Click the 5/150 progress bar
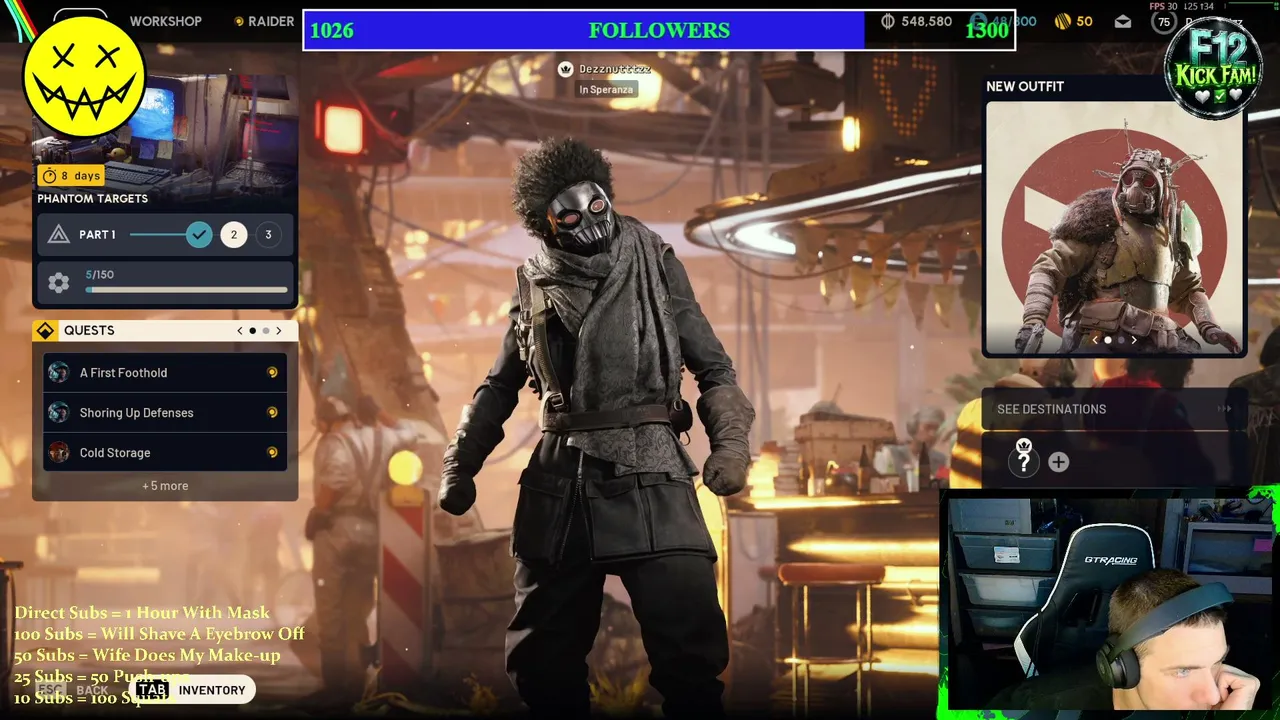Image resolution: width=1280 pixels, height=720 pixels. (x=186, y=290)
